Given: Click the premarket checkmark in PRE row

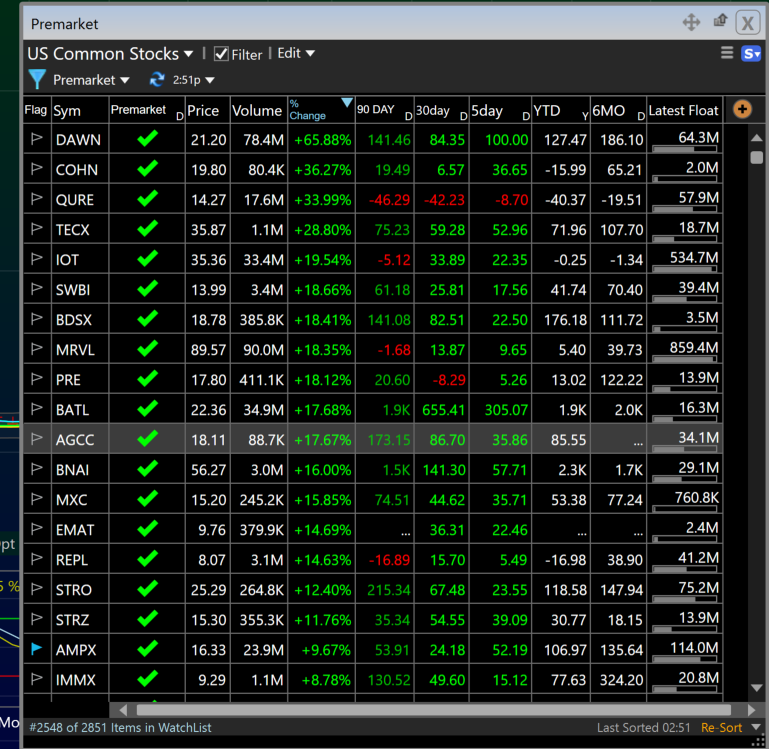Looking at the screenshot, I should (147, 379).
